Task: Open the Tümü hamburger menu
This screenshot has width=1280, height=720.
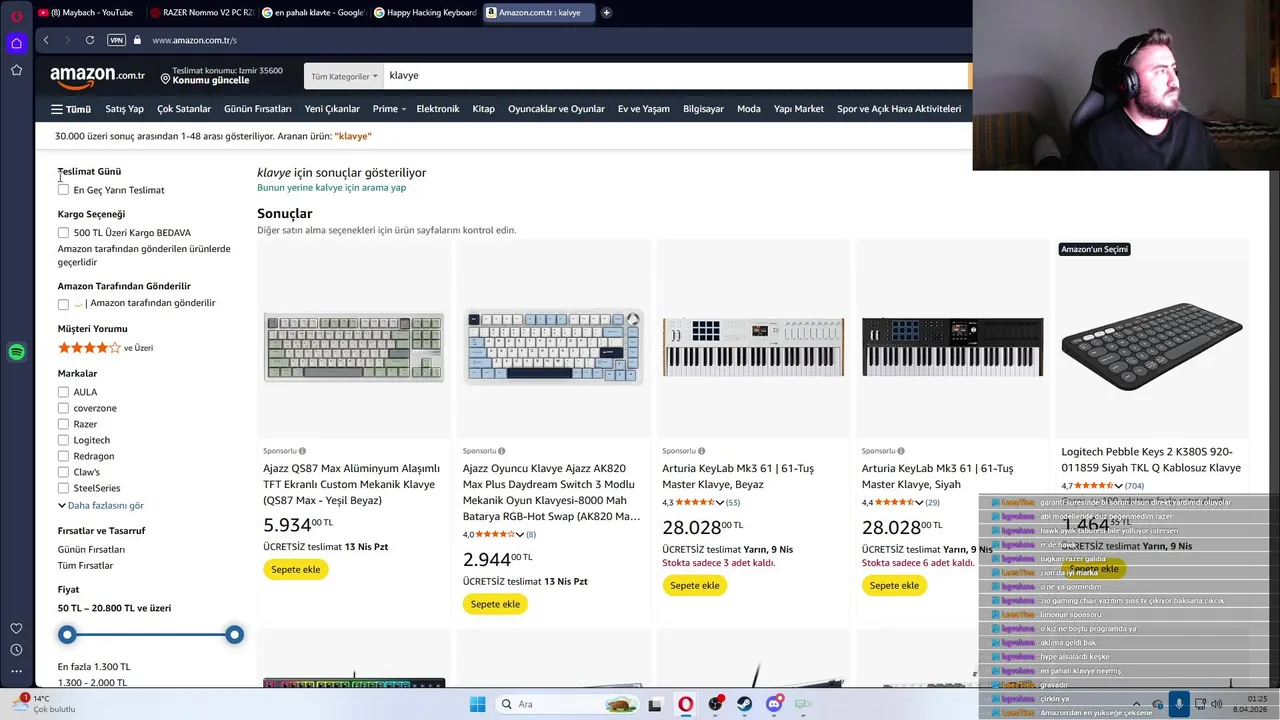Action: [x=70, y=109]
